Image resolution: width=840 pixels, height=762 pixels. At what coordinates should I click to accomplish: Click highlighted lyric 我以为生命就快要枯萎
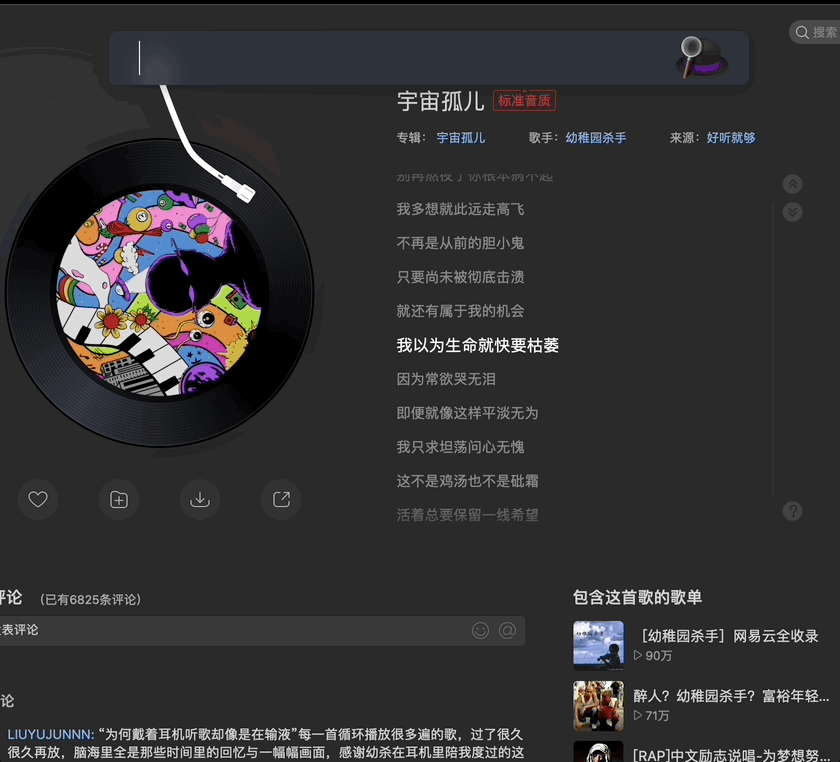pos(478,346)
